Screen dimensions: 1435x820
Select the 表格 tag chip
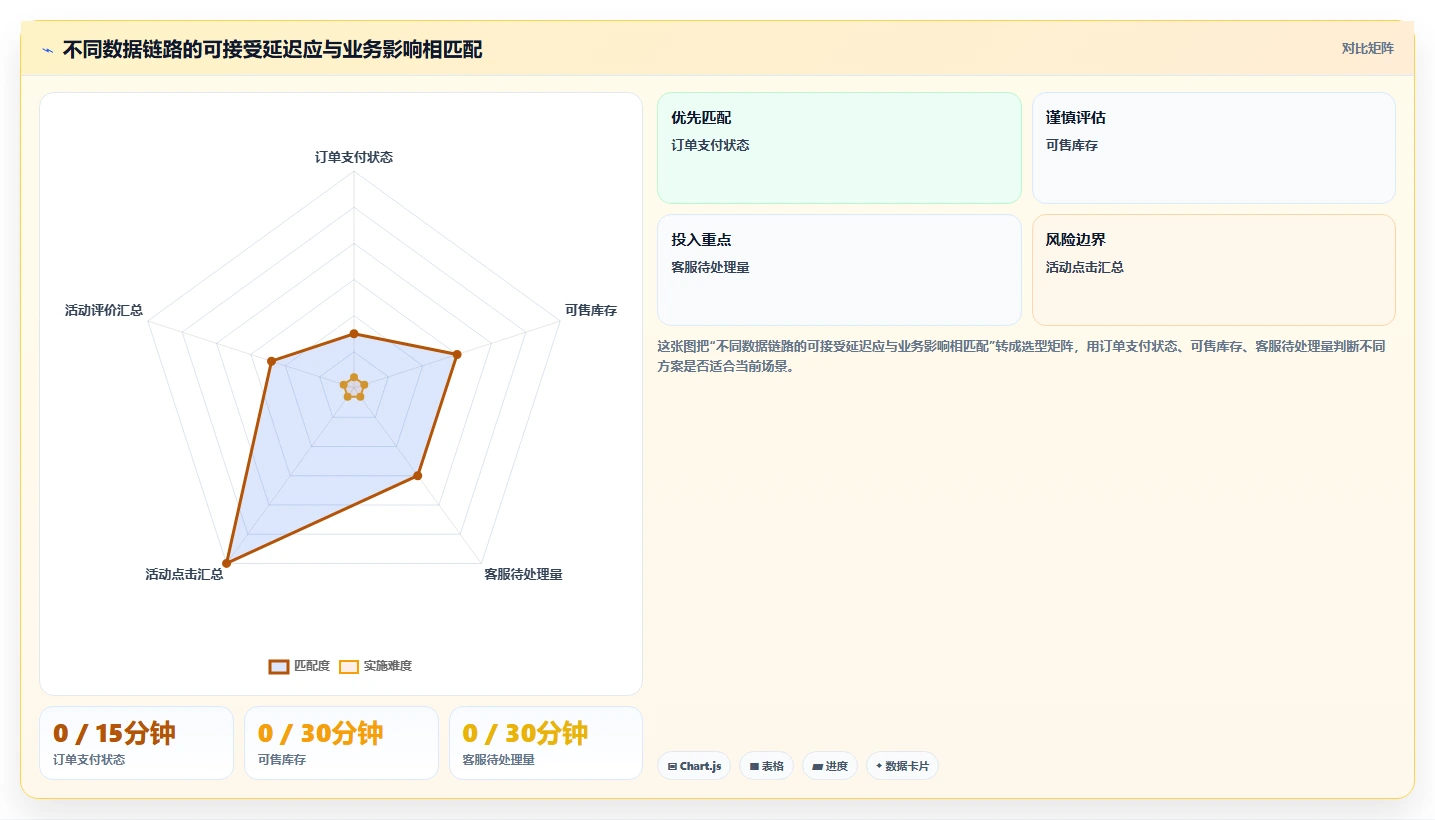tap(766, 766)
